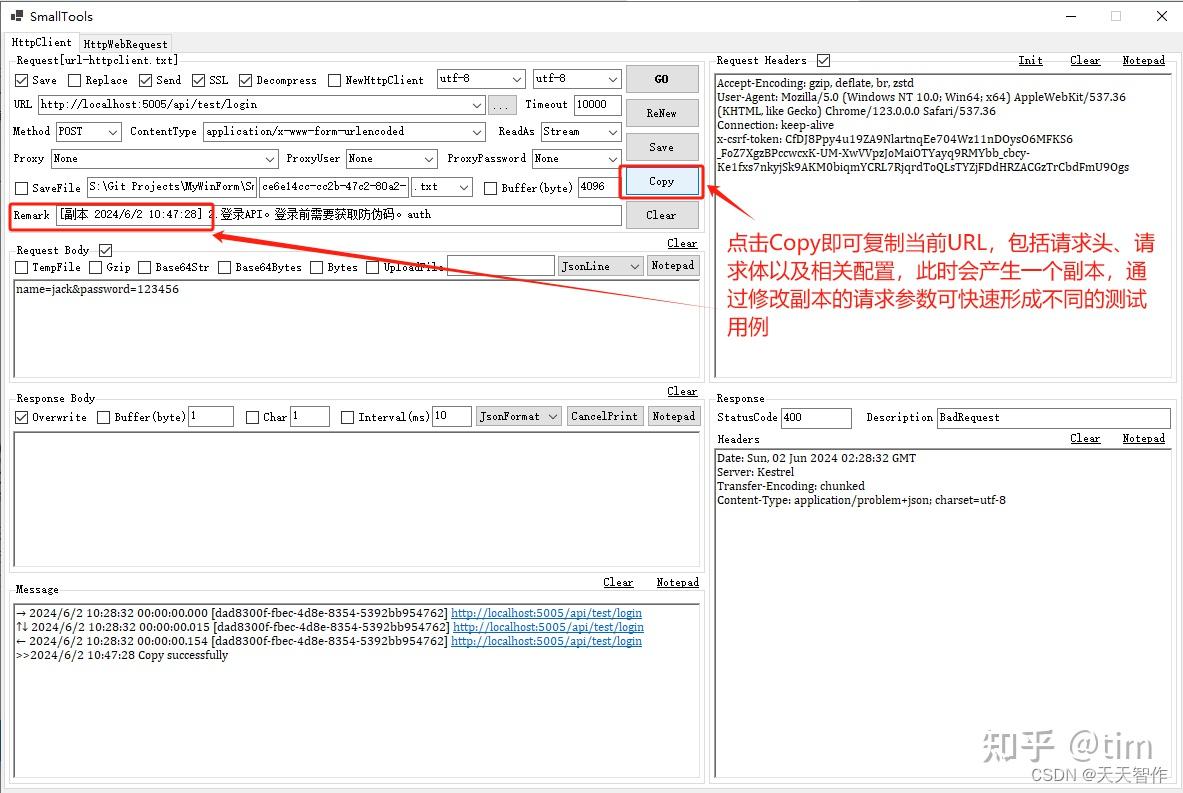Select the HttpClient tab
Viewport: 1183px width, 793px height.
tap(42, 42)
